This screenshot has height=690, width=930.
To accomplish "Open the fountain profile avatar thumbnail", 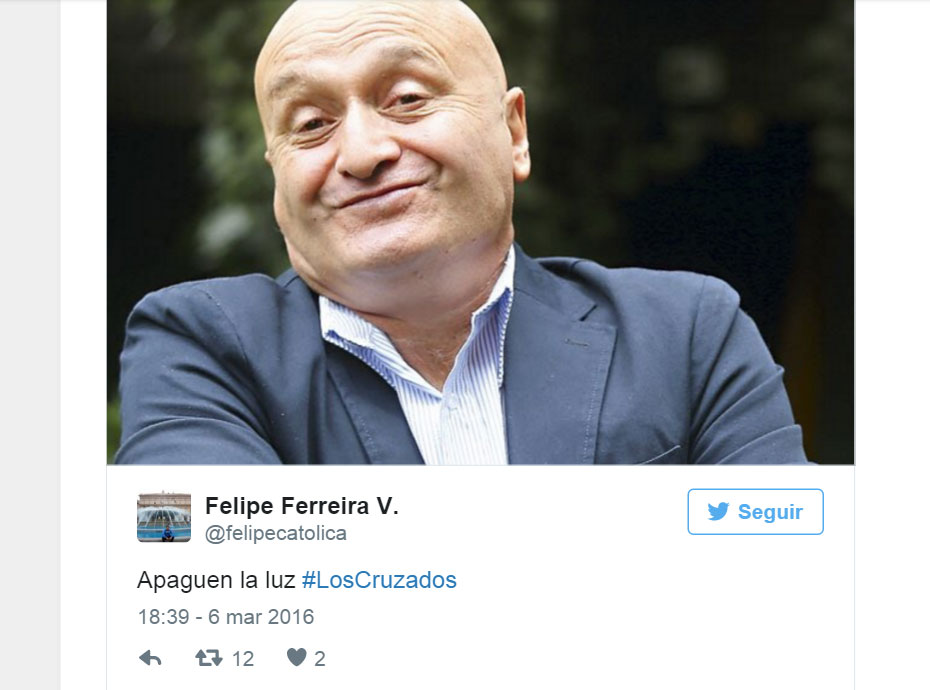I will pos(164,517).
